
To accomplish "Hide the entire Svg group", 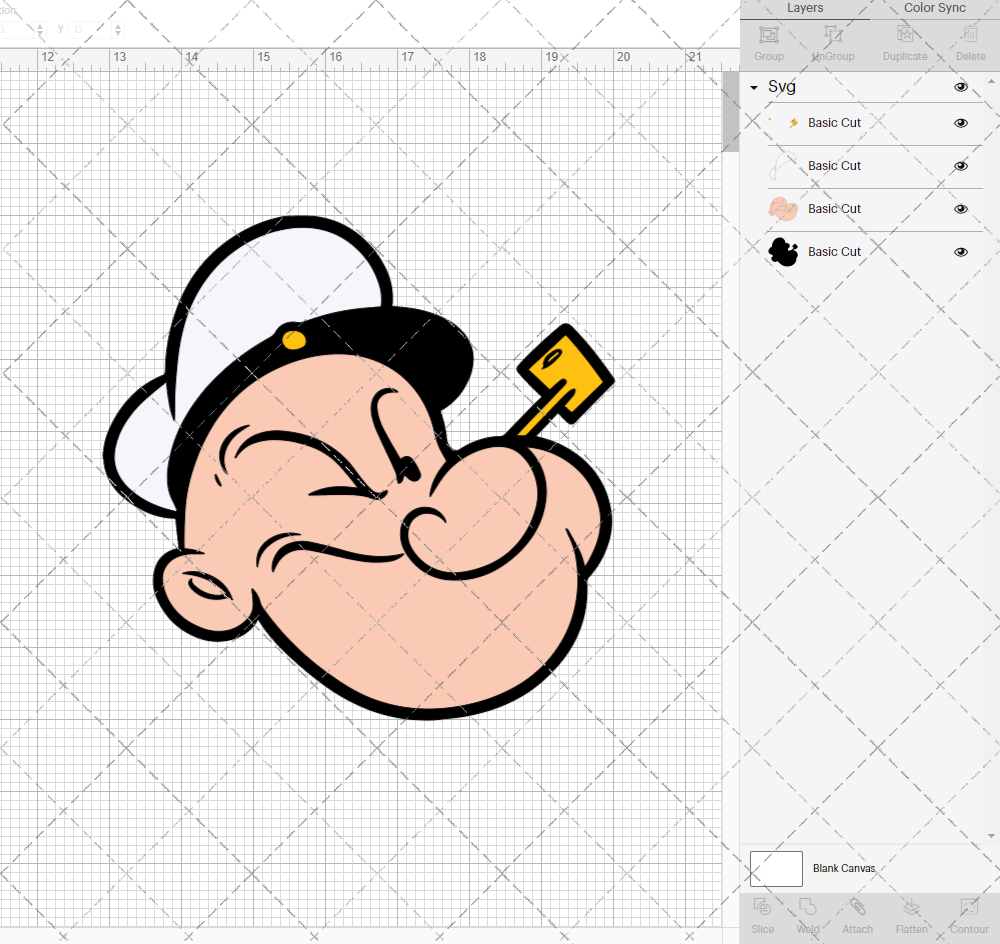I will pyautogui.click(x=960, y=87).
